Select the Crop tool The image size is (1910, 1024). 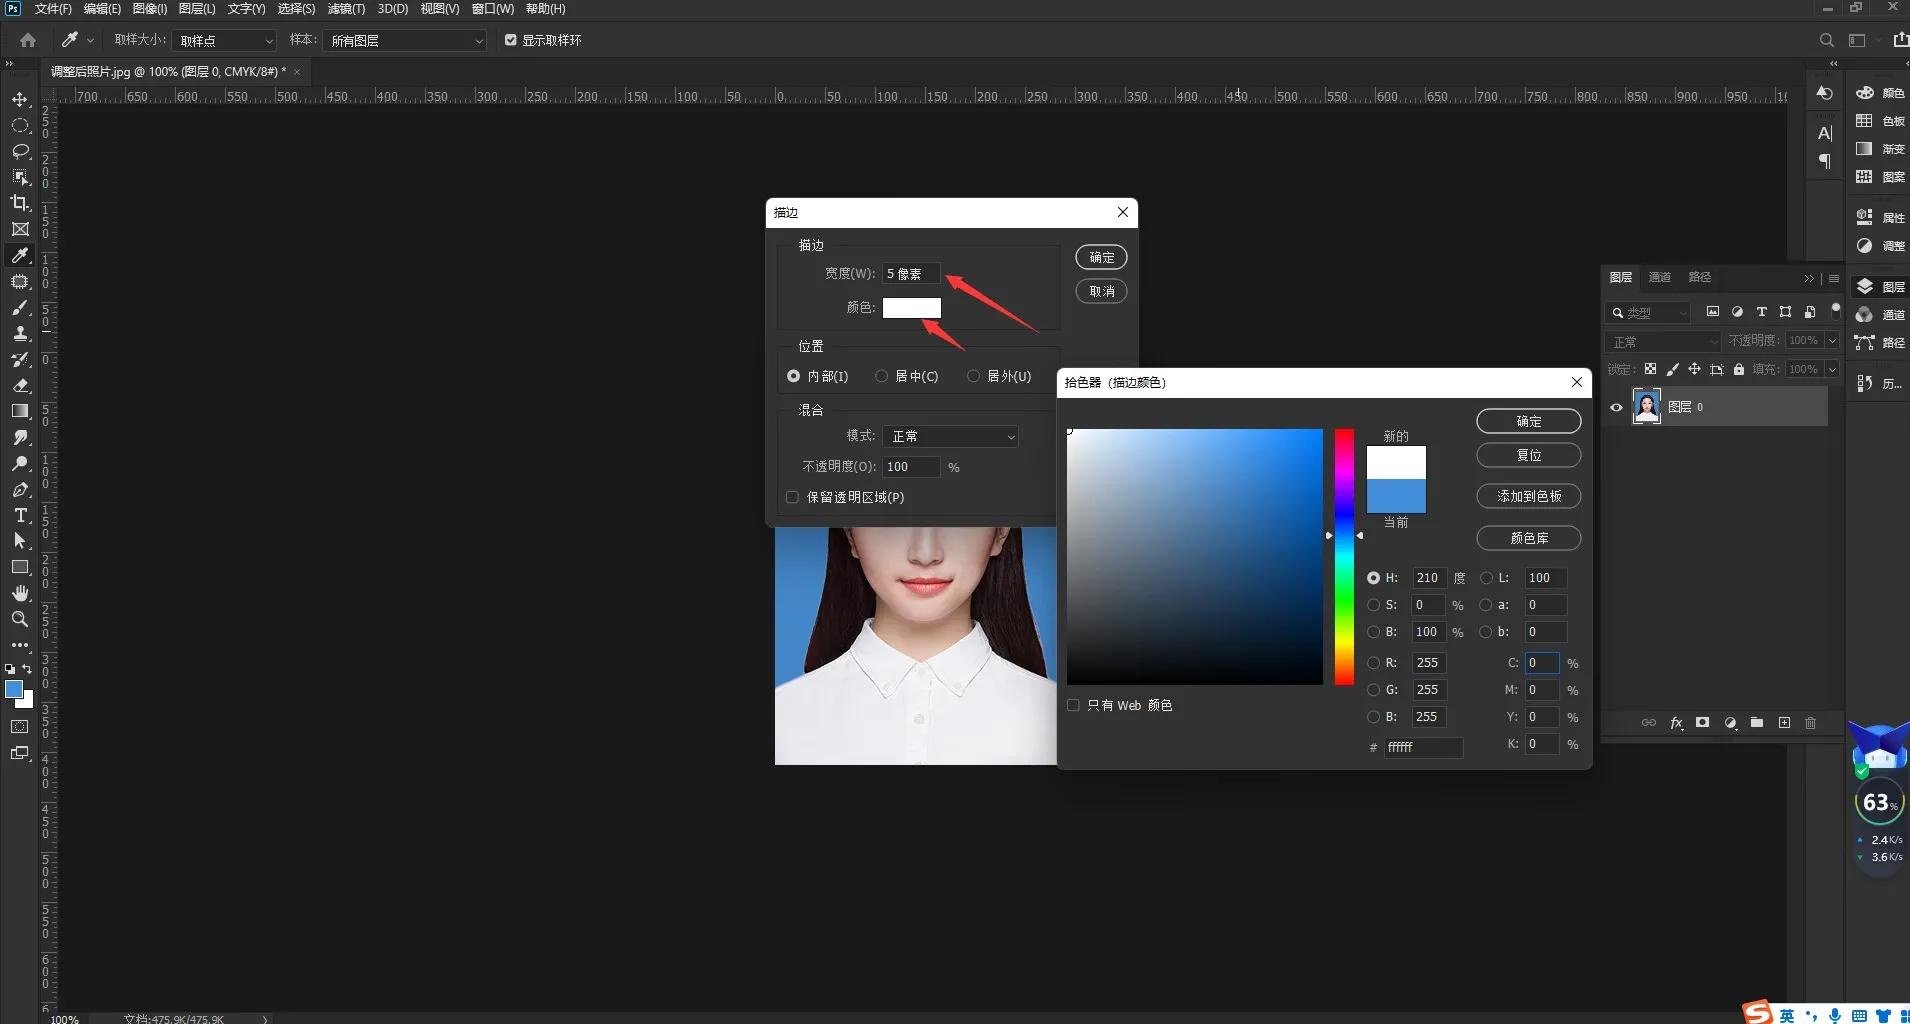(x=20, y=203)
